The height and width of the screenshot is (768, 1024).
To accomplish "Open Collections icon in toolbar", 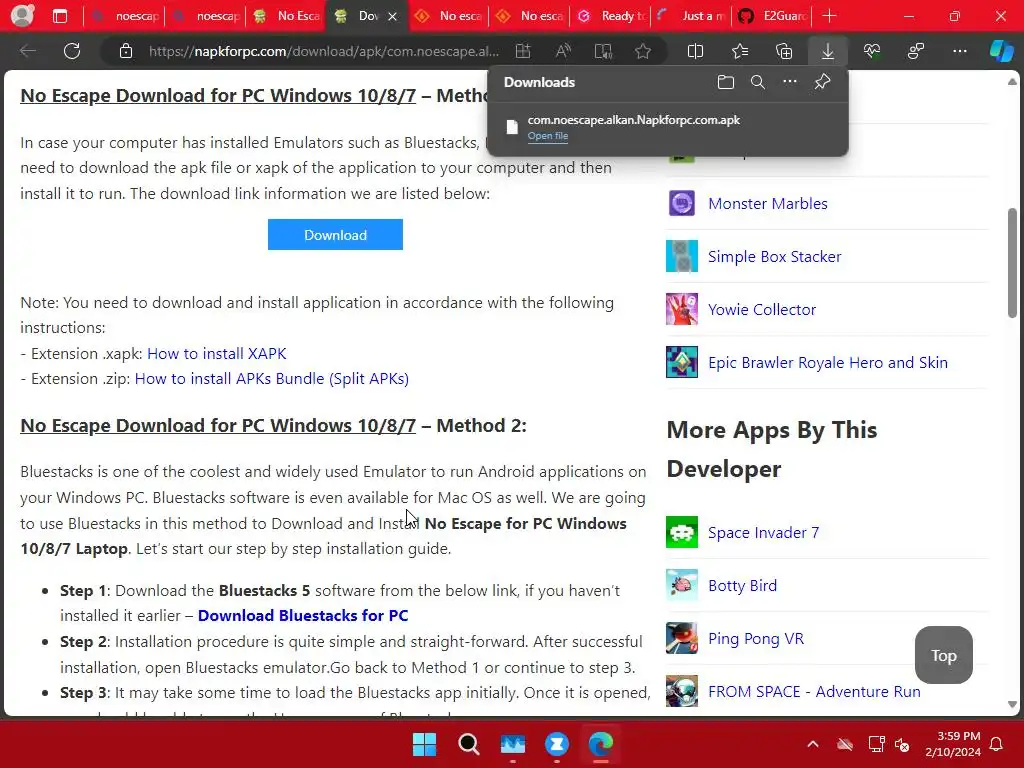I will click(784, 51).
